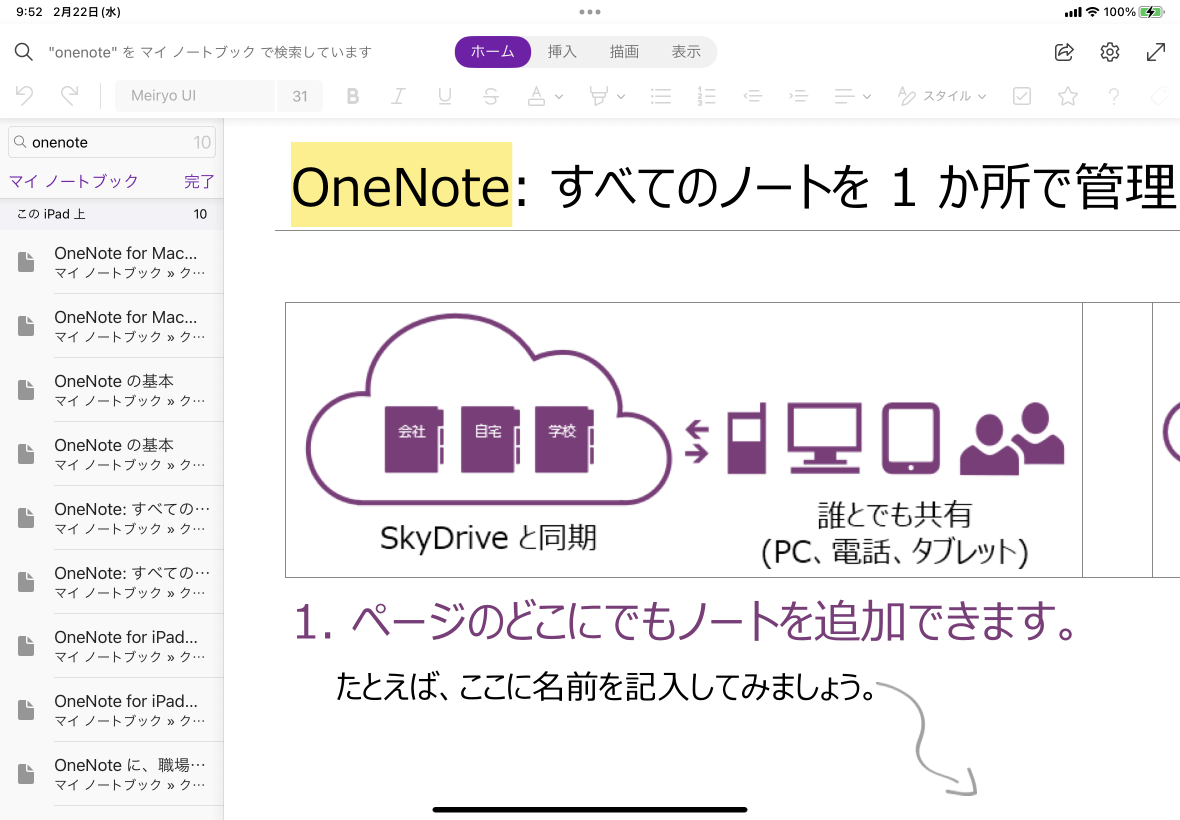The height and width of the screenshot is (820, 1180).
Task: Redo the last action
Action: [69, 96]
